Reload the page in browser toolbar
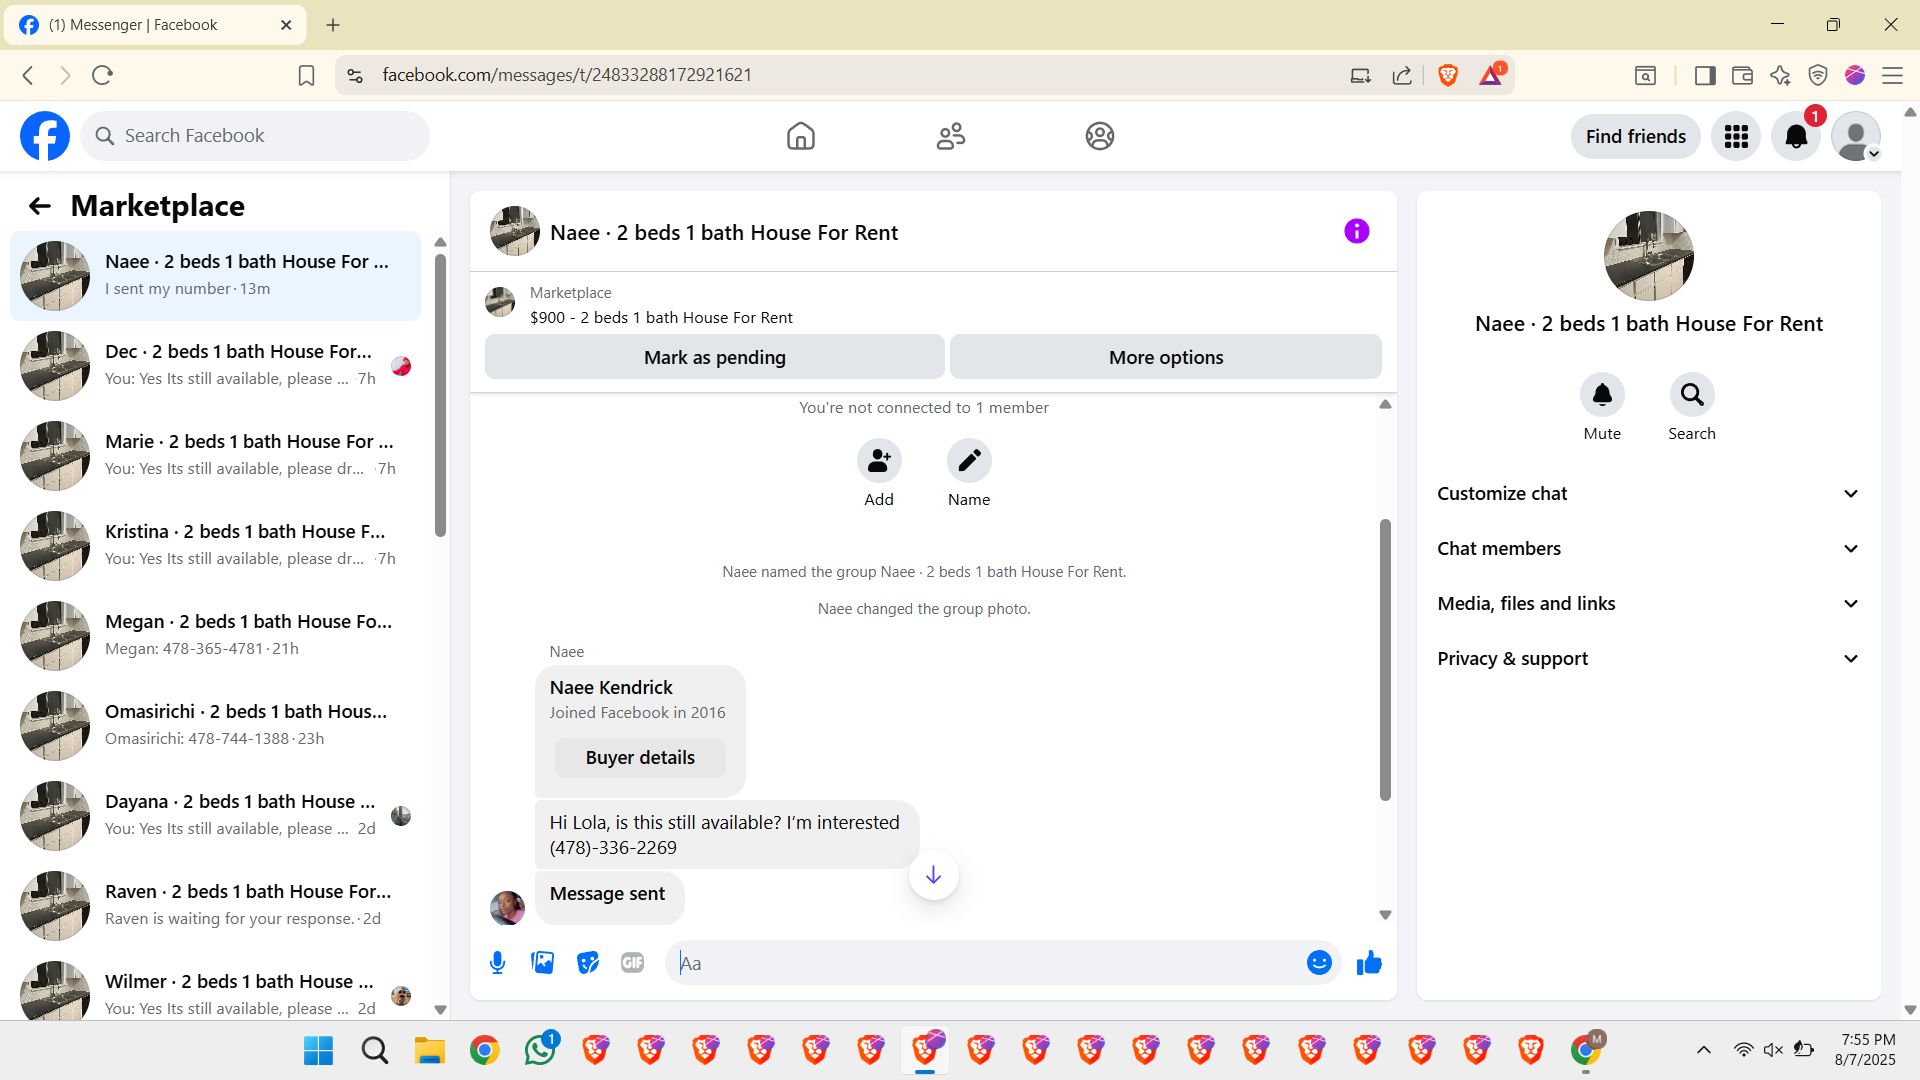Screen dimensions: 1920x1080 tap(102, 75)
